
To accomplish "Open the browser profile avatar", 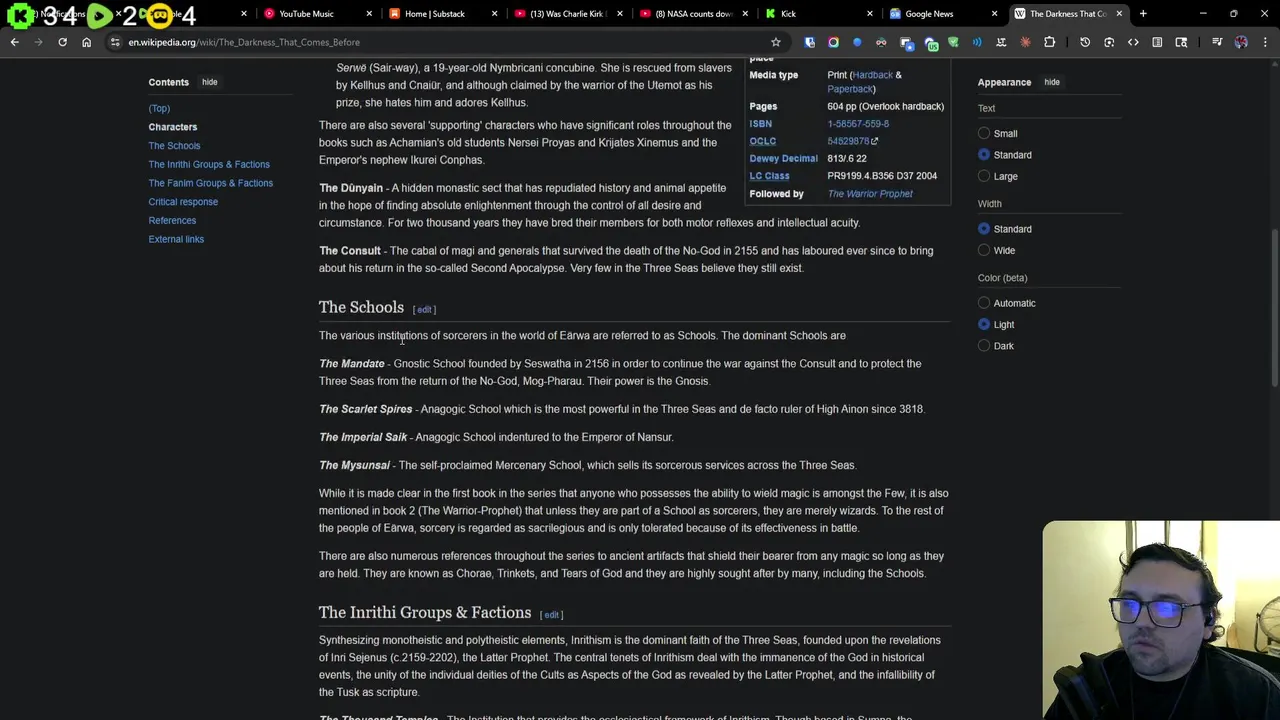I will pyautogui.click(x=1241, y=42).
